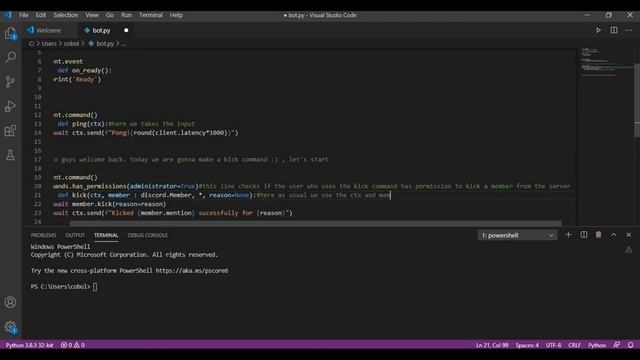Add a new terminal with plus icon
This screenshot has height=360, width=640.
(568, 235)
